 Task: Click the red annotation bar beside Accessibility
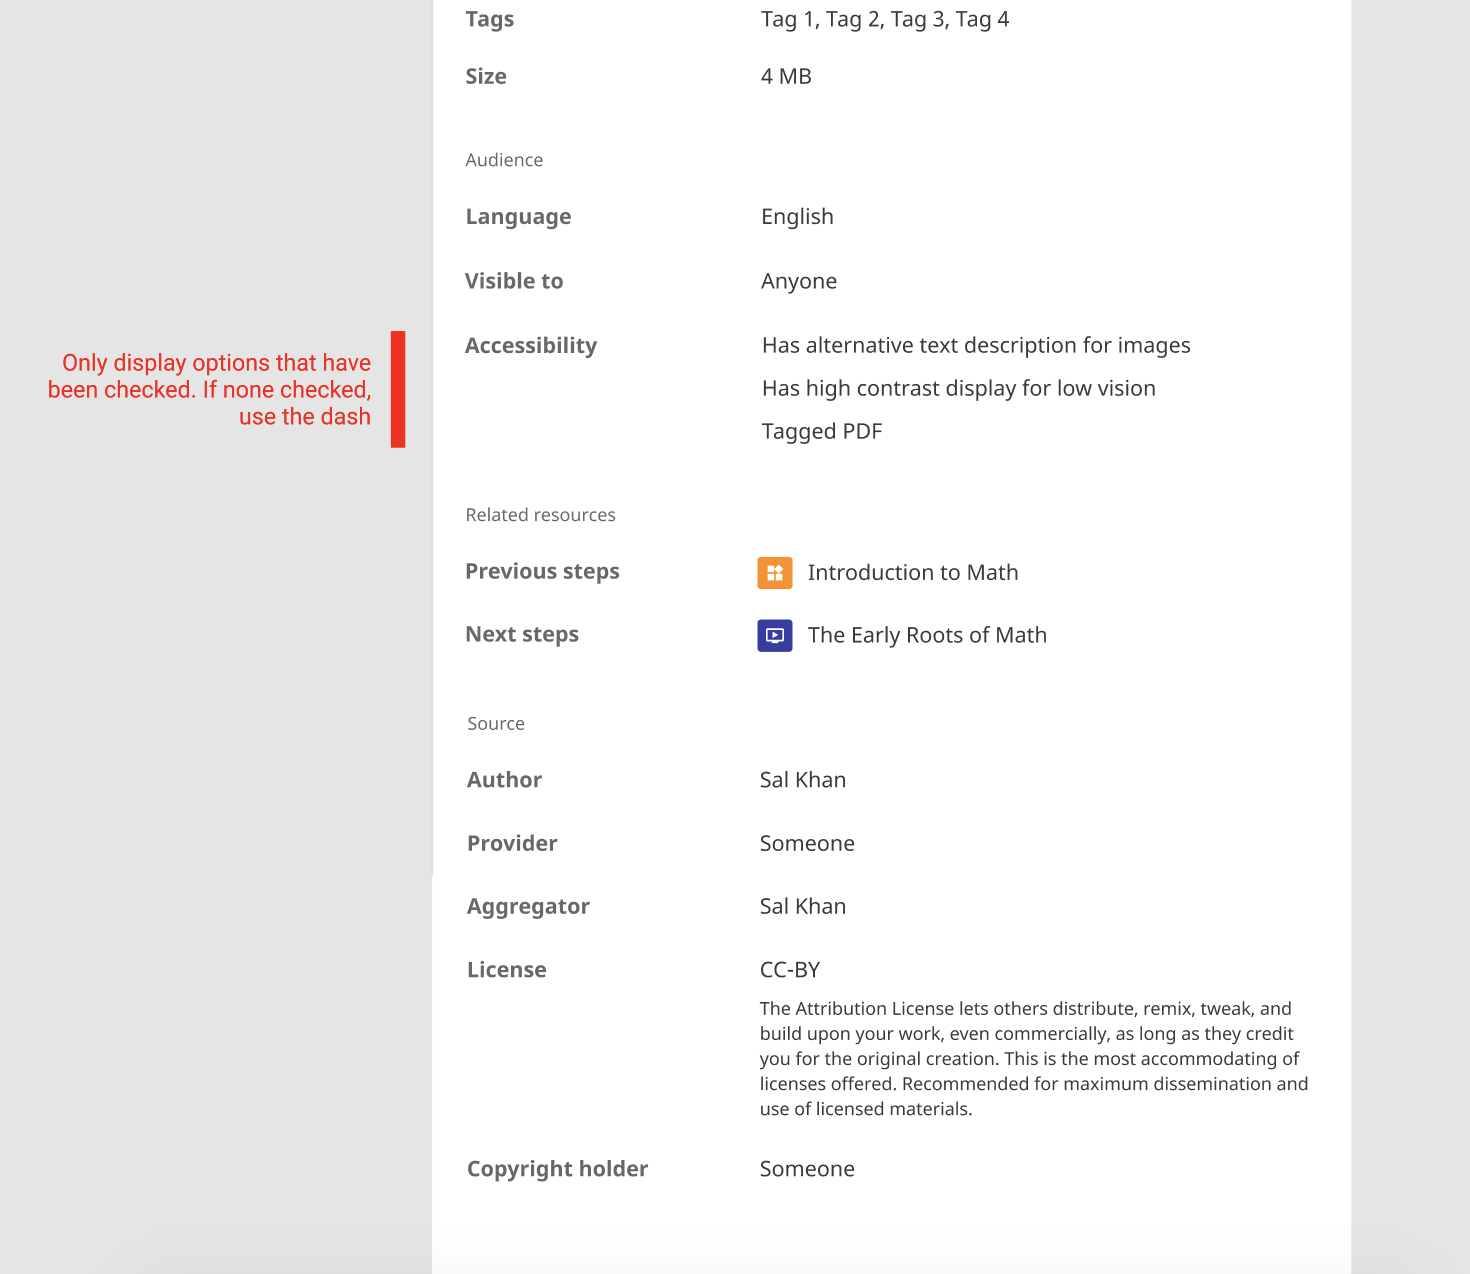pyautogui.click(x=398, y=389)
